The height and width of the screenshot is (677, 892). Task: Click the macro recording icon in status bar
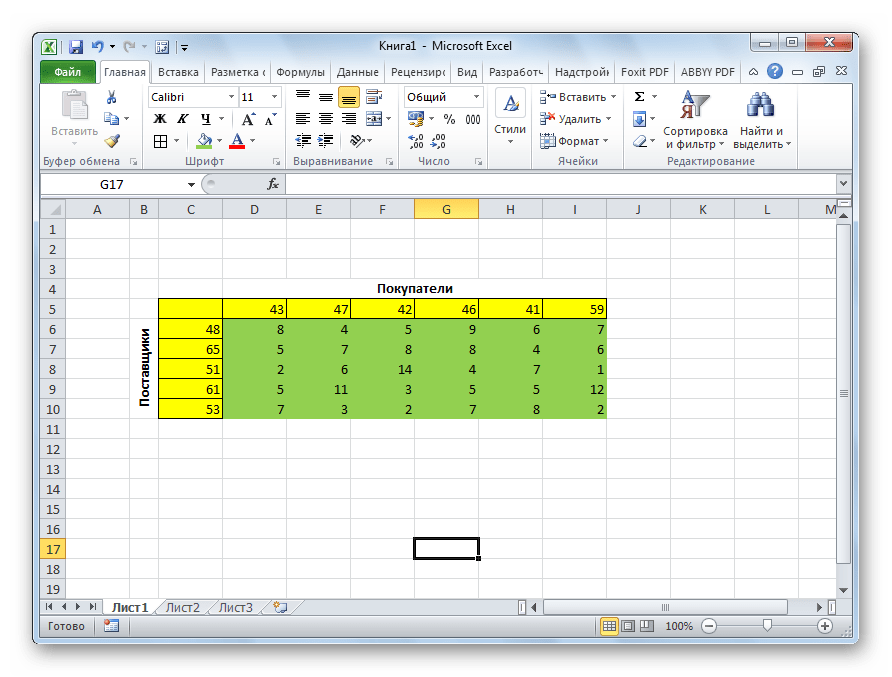point(112,626)
